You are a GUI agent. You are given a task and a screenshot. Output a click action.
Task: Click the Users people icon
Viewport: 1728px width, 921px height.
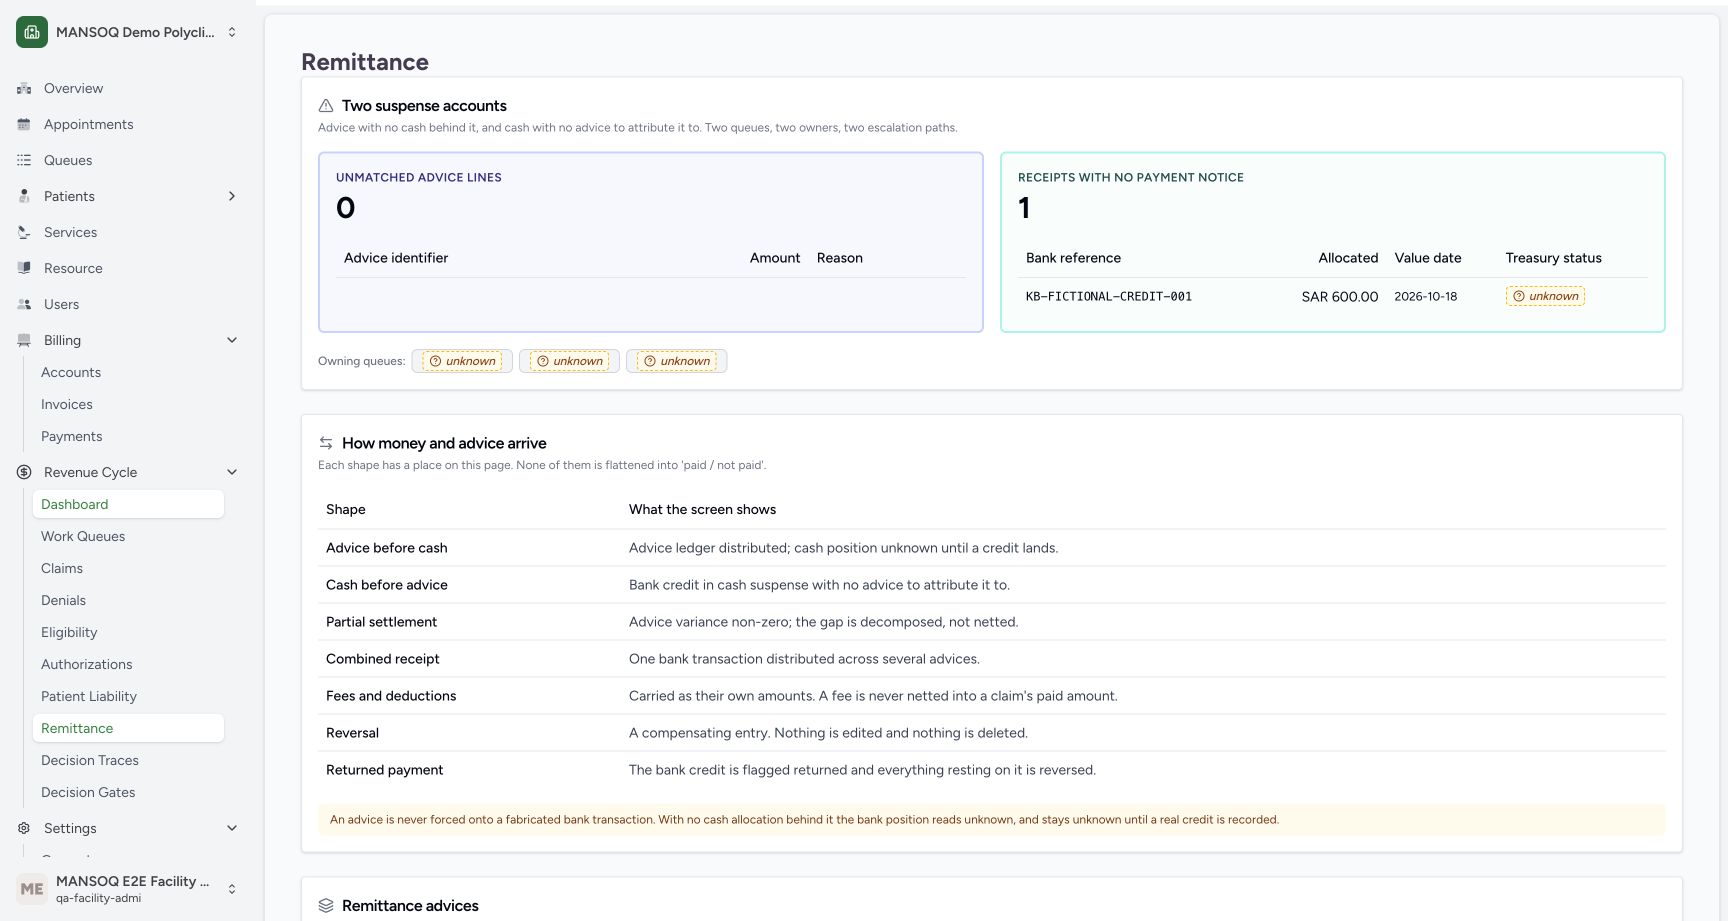point(24,304)
